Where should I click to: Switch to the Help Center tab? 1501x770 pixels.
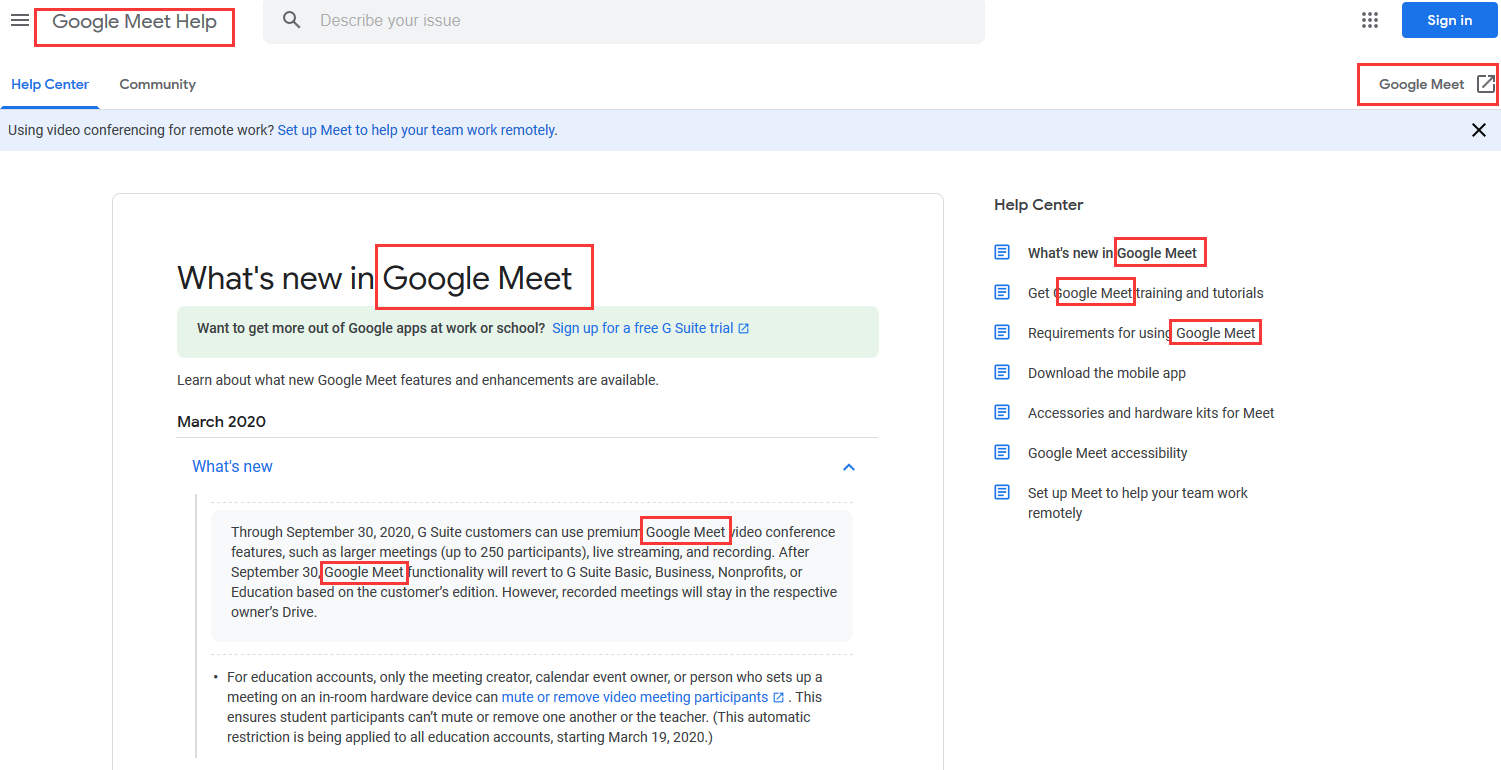click(50, 84)
